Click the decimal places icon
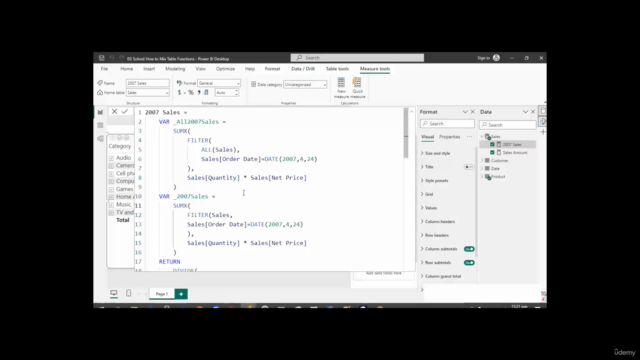Image resolution: width=640 pixels, height=360 pixels. tap(206, 93)
